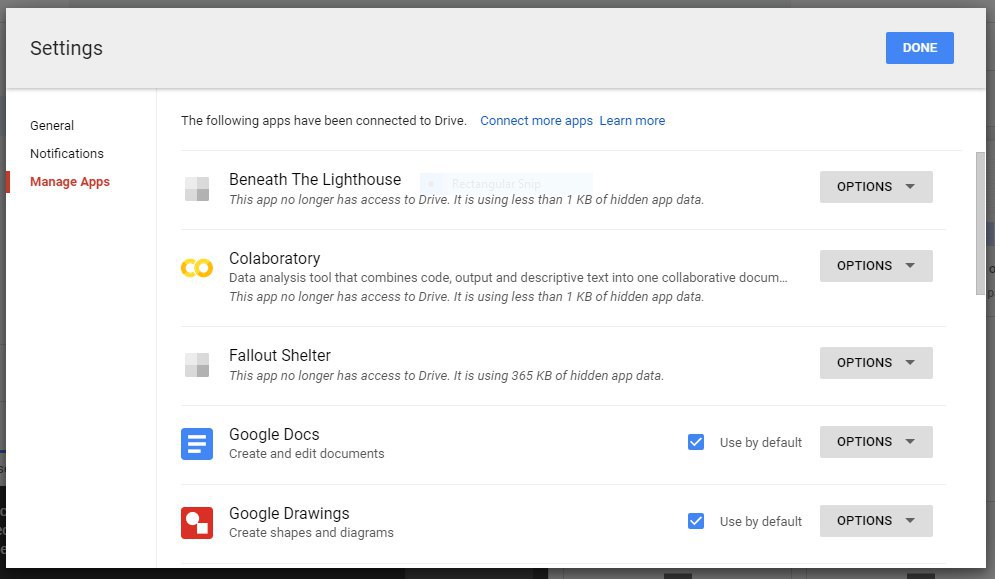Open OPTIONS dropdown for Google Drawings

876,521
